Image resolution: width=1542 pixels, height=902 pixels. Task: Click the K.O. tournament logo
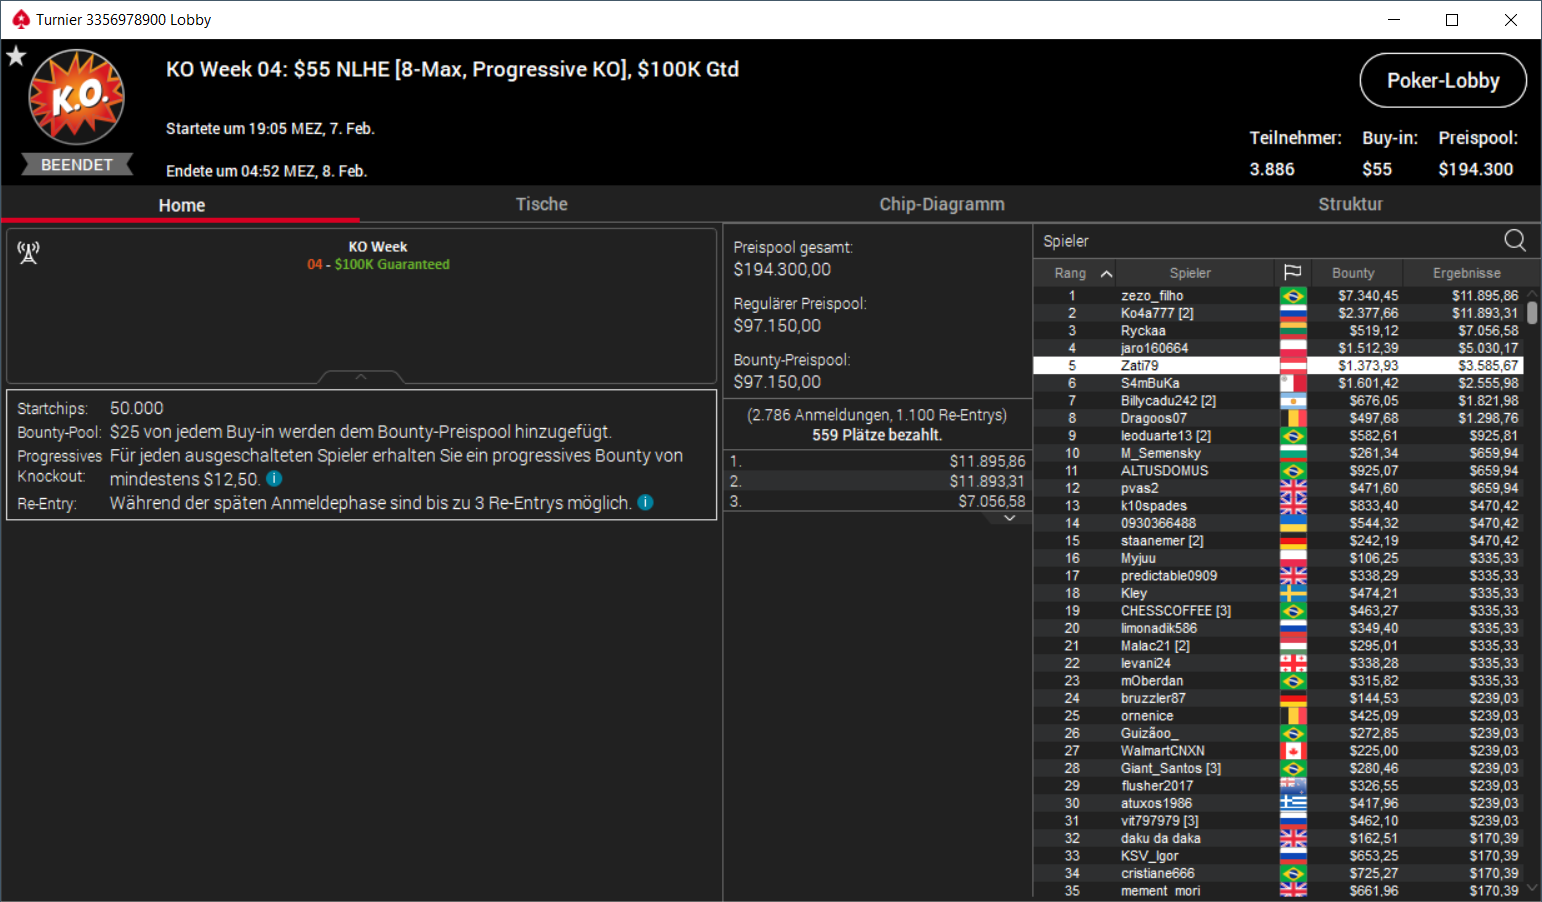(x=77, y=97)
